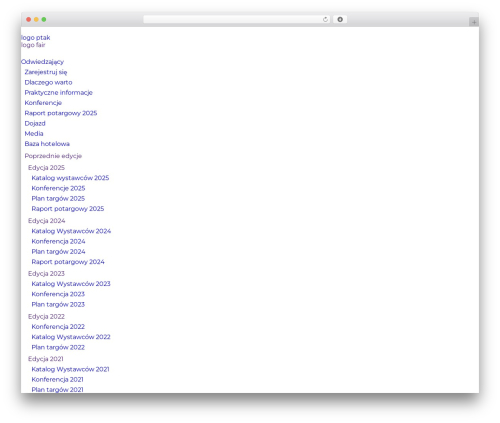Open 'Katalog Wystawców 2024'
Viewport: 500px width, 423px height.
tap(71, 231)
